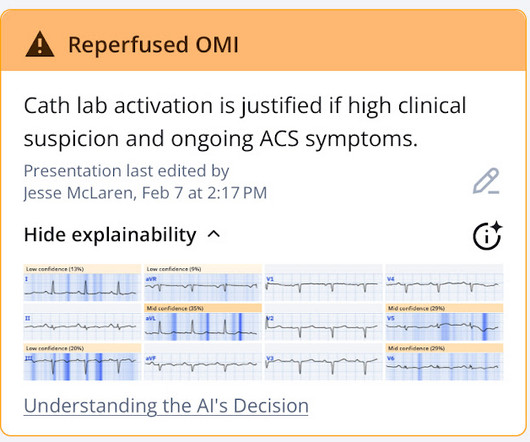Viewport: 530px width, 442px height.
Task: Click the Hide explainability label
Action: (x=110, y=235)
